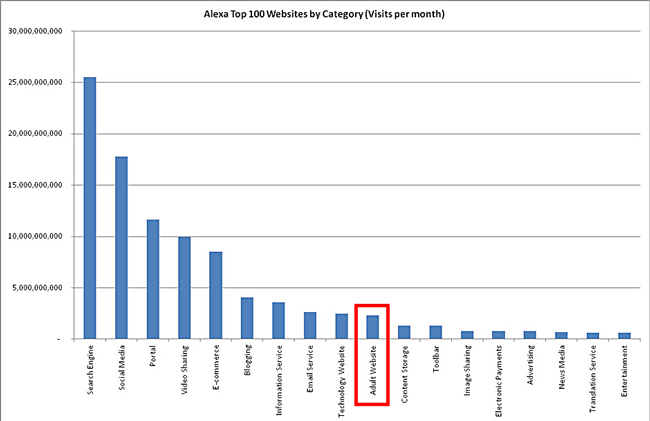Click the 'Portal' axis label
Screen dimensions: 650x421
click(153, 356)
